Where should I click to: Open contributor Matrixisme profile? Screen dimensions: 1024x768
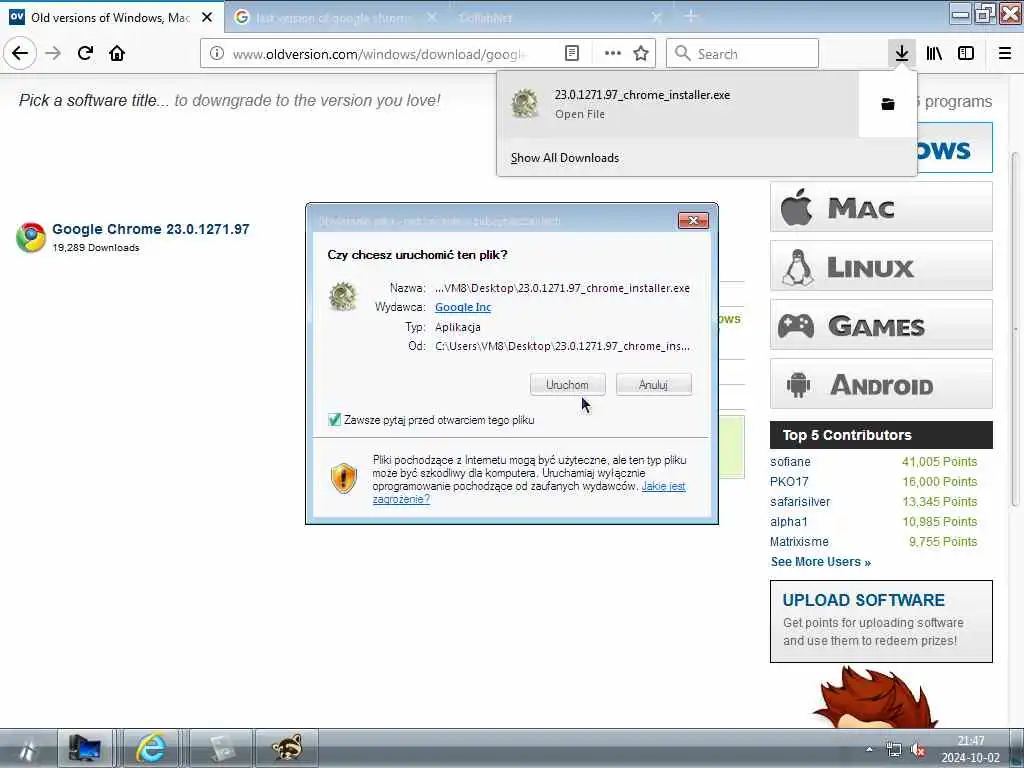tap(799, 541)
